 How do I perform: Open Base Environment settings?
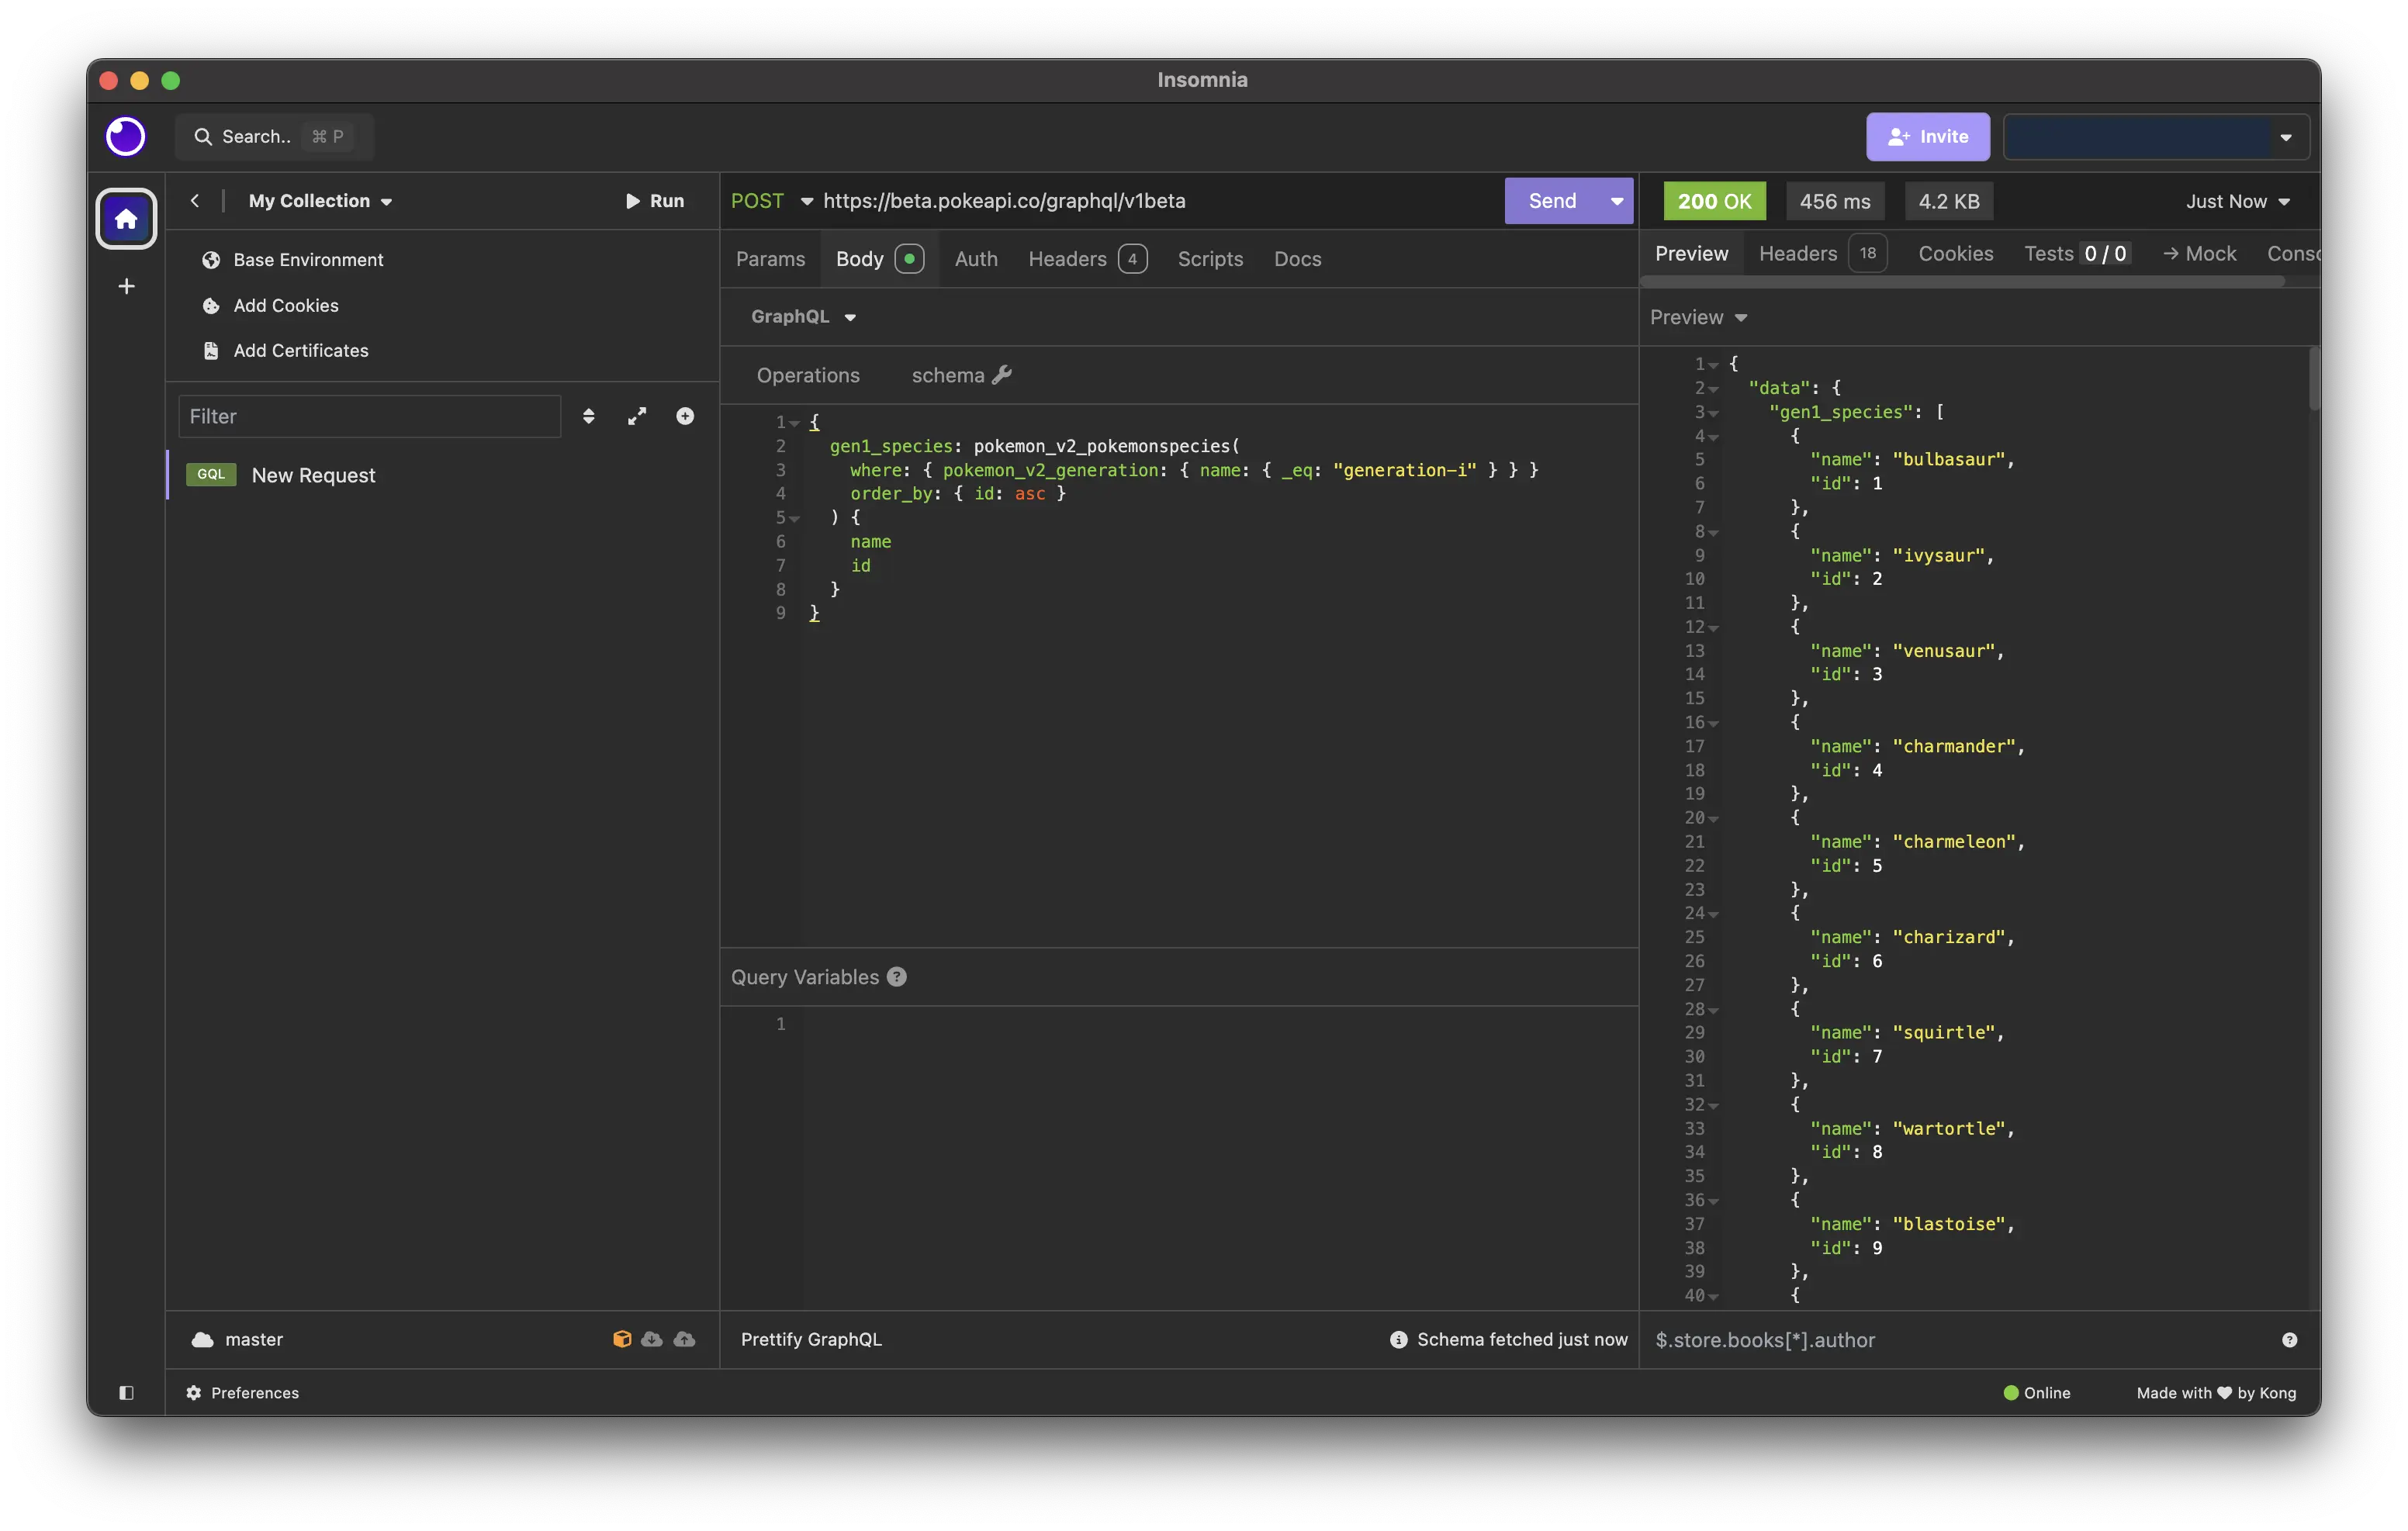coord(293,260)
